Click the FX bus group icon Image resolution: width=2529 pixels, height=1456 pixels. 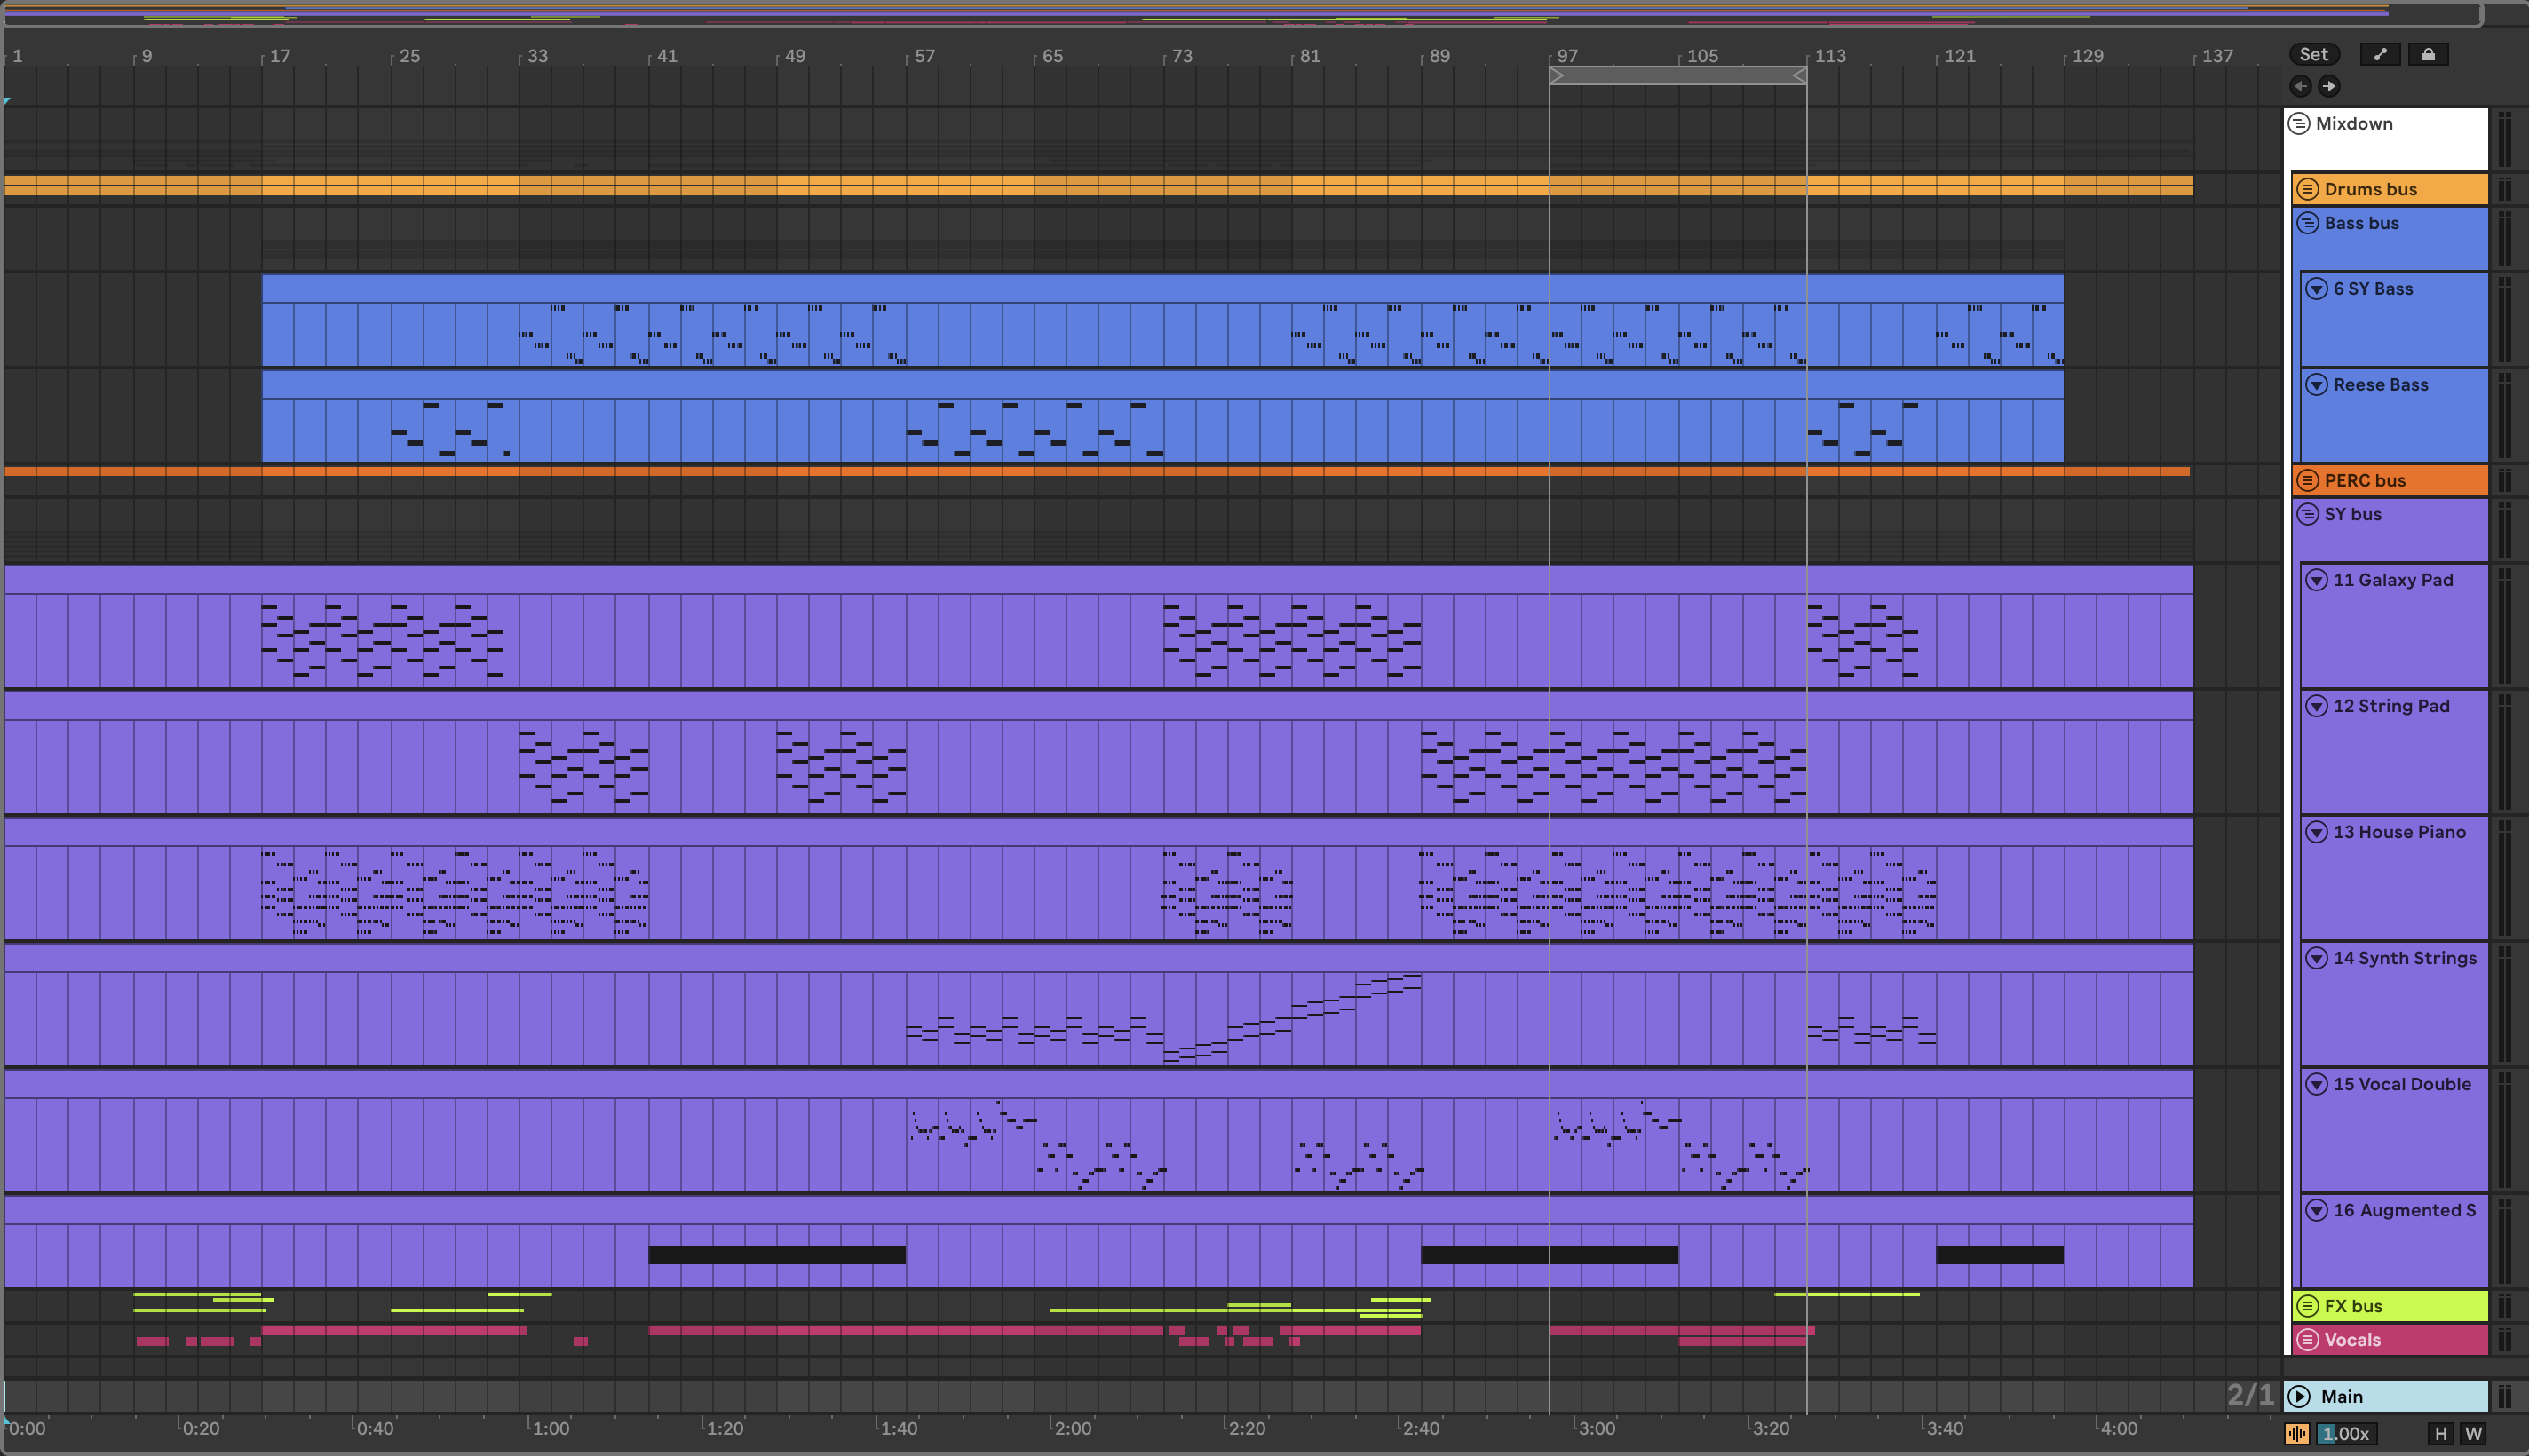(x=2307, y=1306)
